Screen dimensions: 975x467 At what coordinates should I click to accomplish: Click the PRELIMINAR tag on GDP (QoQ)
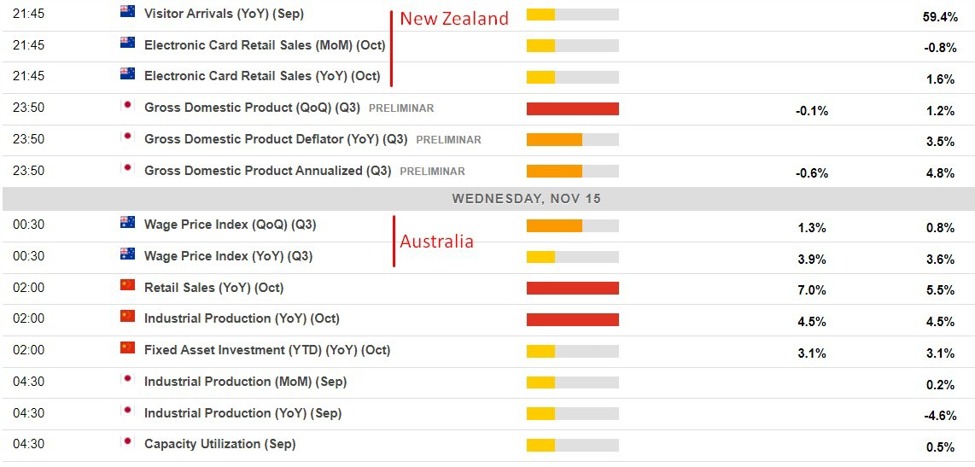click(401, 108)
